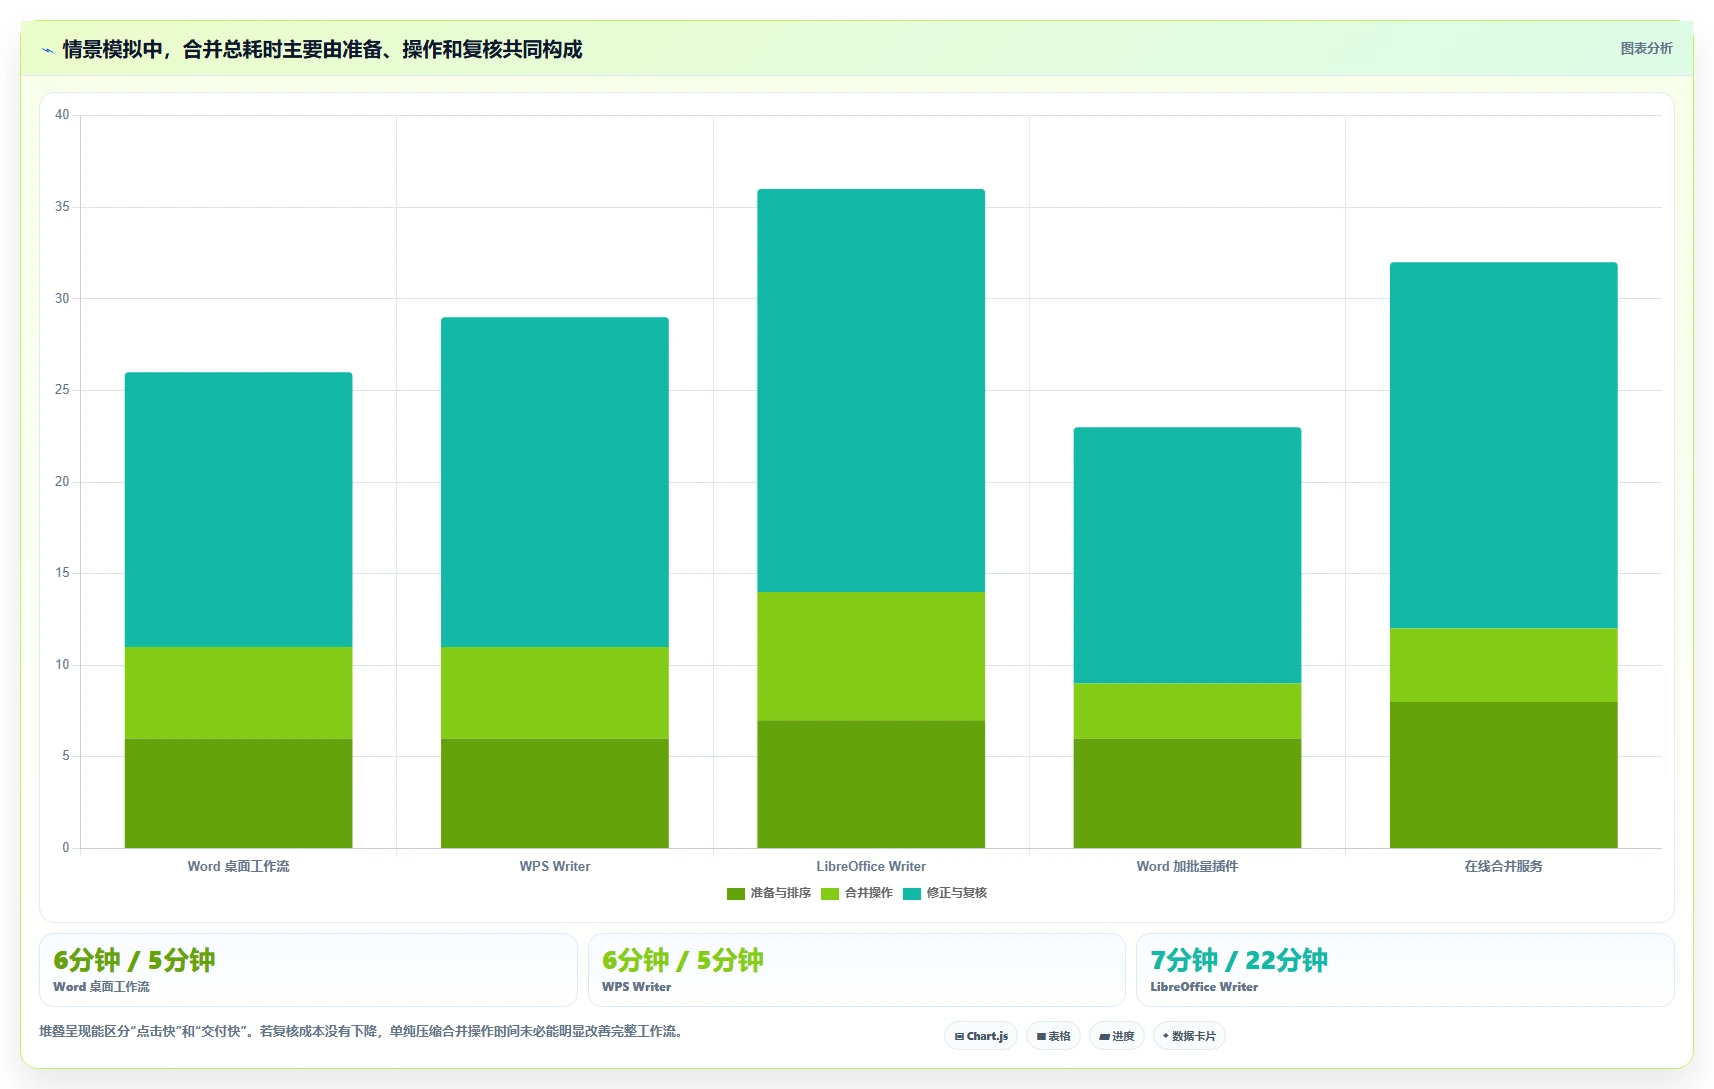Click the x-axis label Word 加批量插件
This screenshot has width=1714, height=1089.
(x=1187, y=866)
